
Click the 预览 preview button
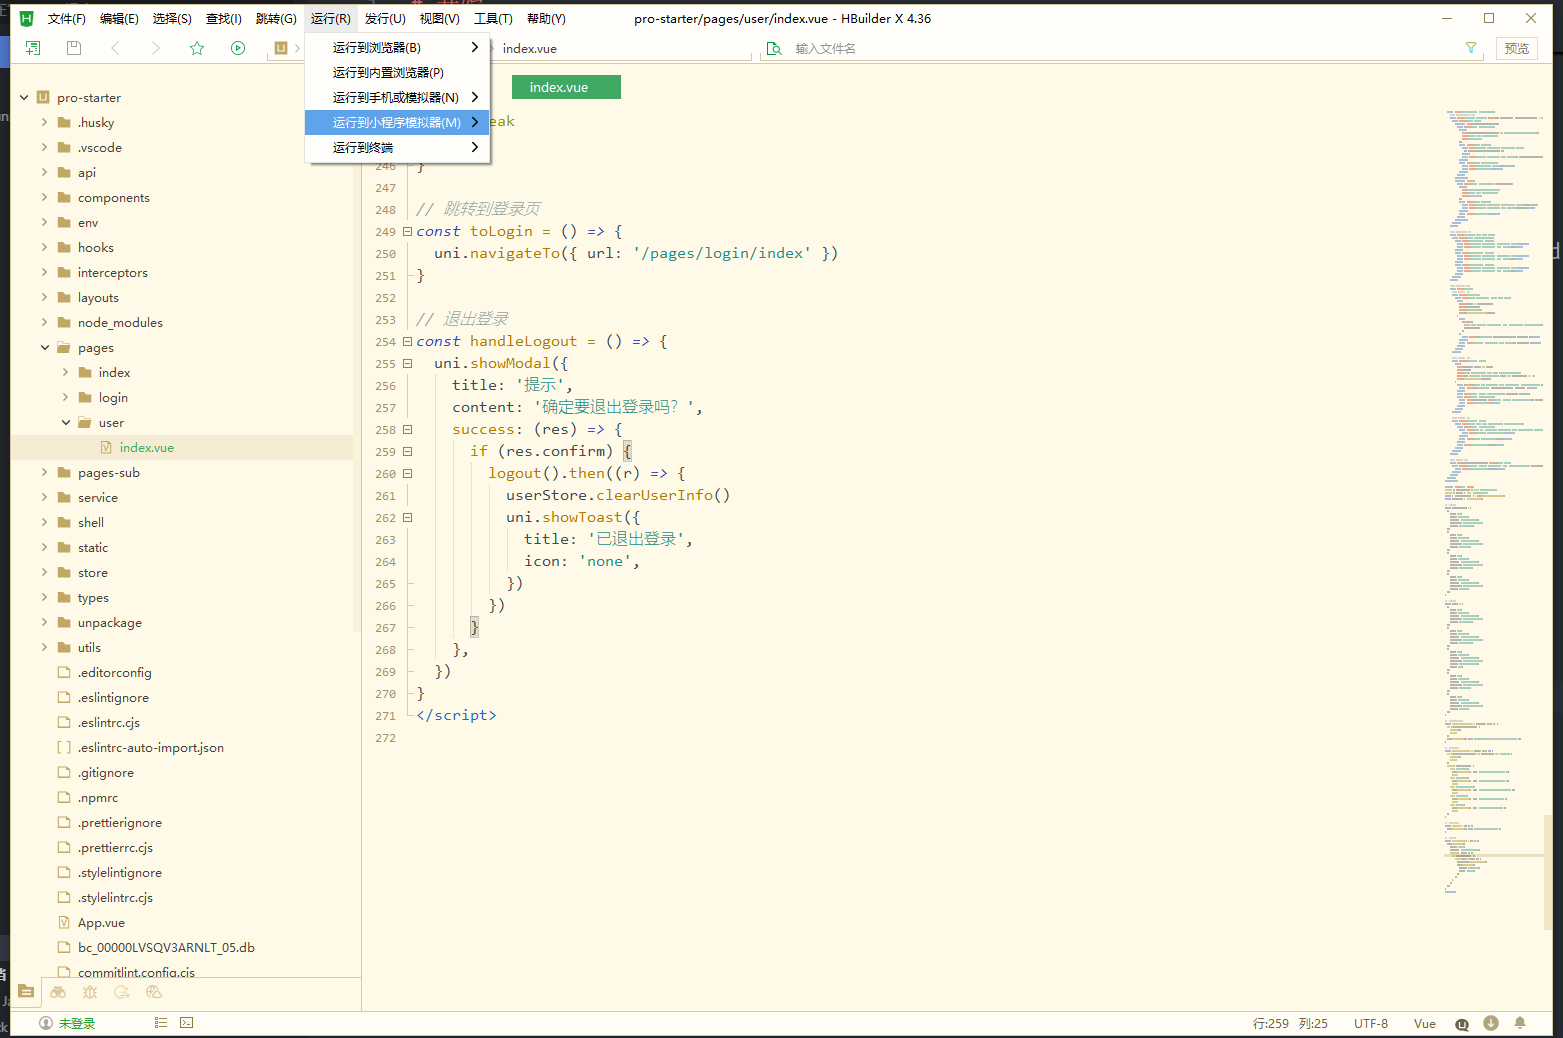(1516, 48)
